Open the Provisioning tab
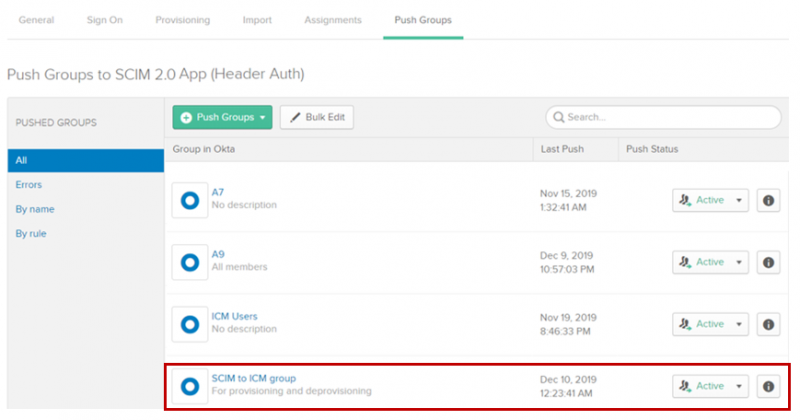This screenshot has height=420, width=800. 183,20
